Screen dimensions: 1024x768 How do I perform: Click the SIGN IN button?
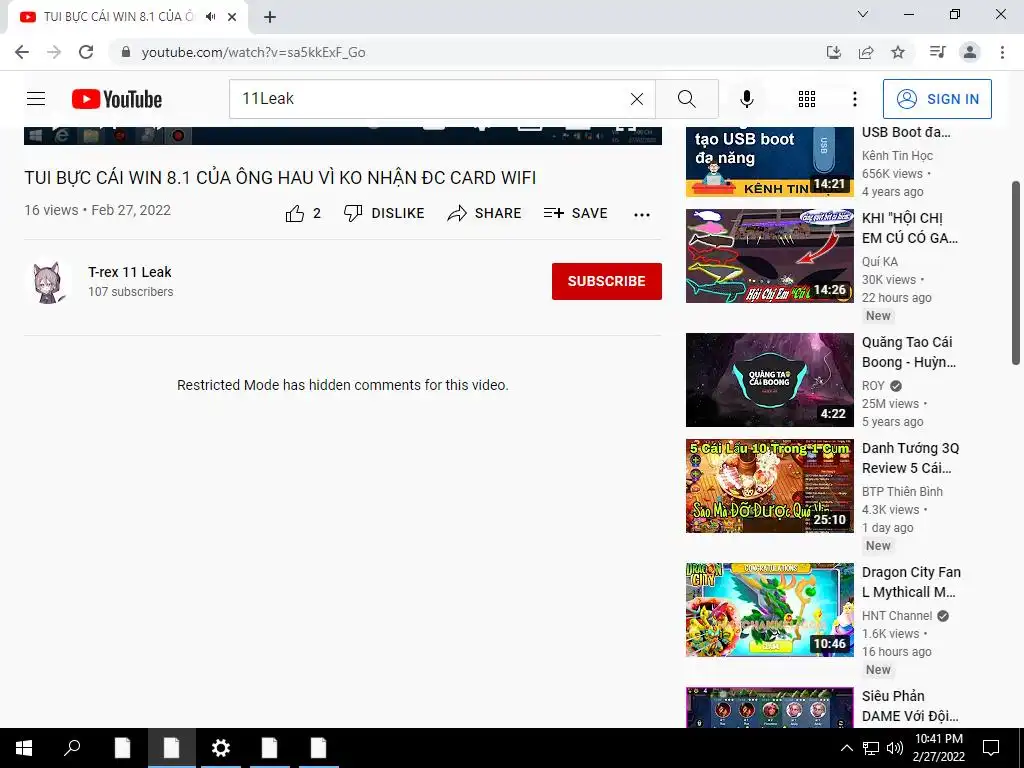[937, 99]
